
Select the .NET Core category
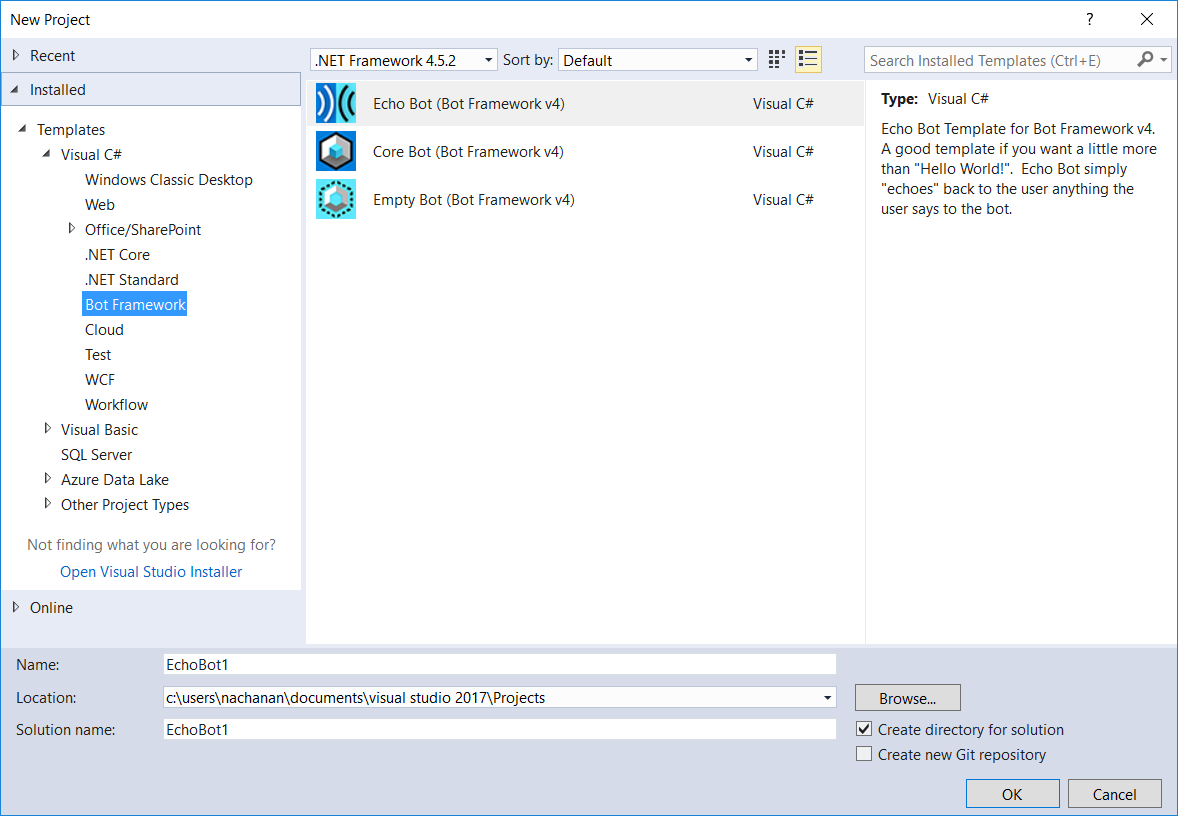117,255
